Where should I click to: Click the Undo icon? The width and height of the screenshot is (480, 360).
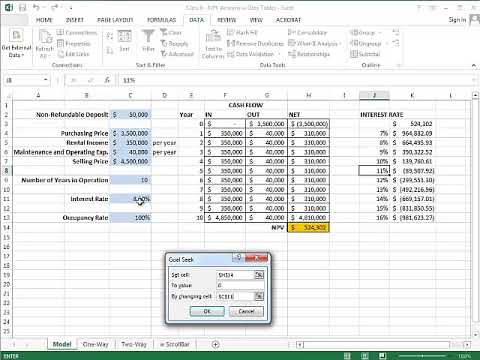pyautogui.click(x=36, y=7)
